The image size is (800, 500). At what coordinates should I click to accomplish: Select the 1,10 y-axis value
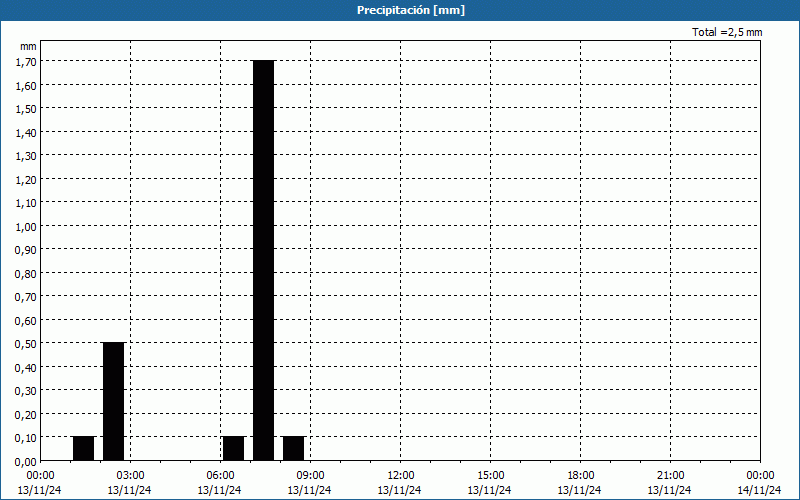coord(26,203)
